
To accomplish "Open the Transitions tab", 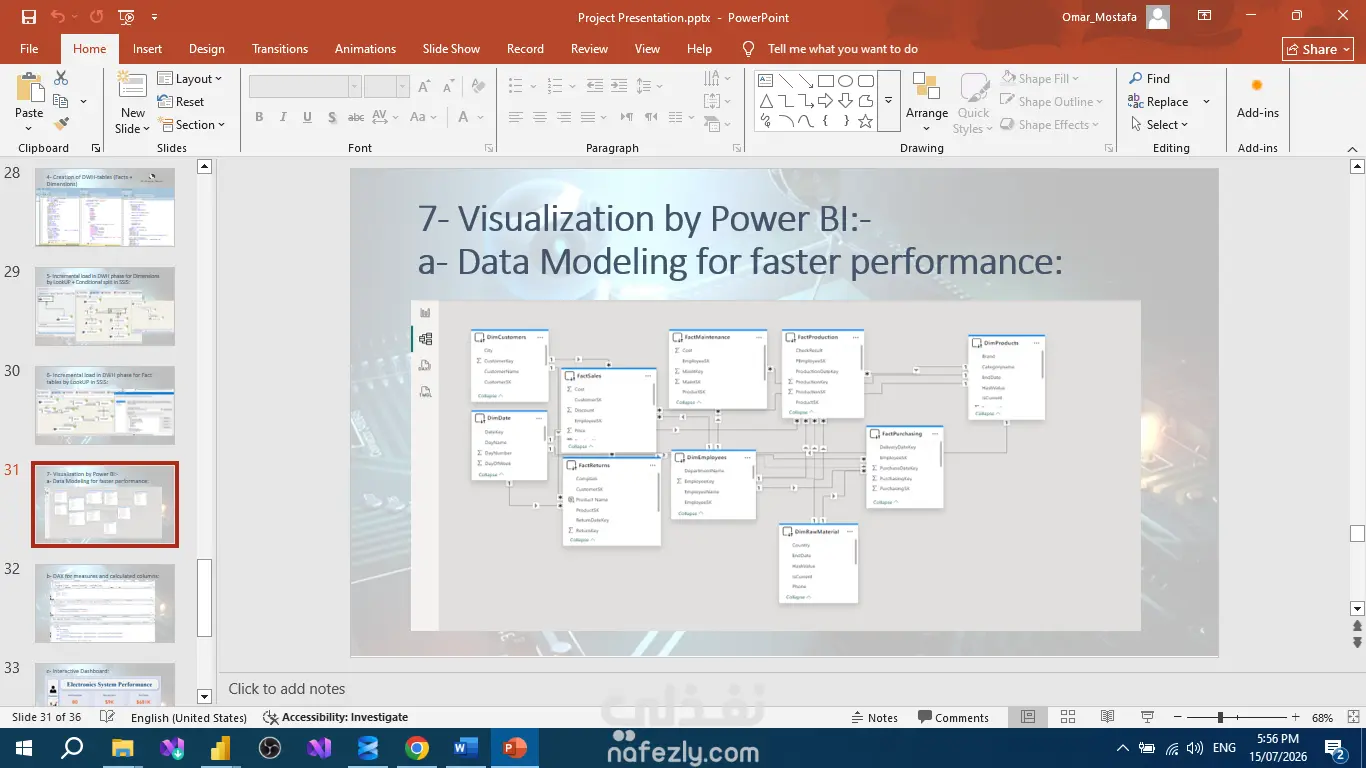I will click(281, 49).
